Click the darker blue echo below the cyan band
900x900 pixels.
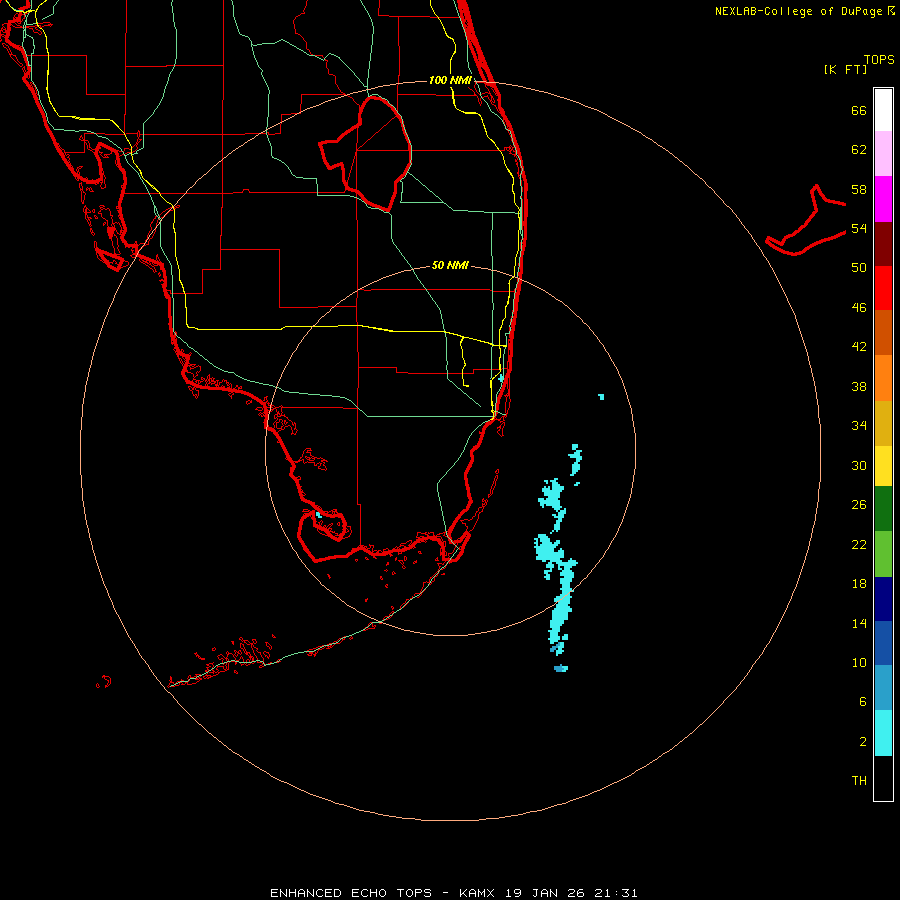coord(561,668)
